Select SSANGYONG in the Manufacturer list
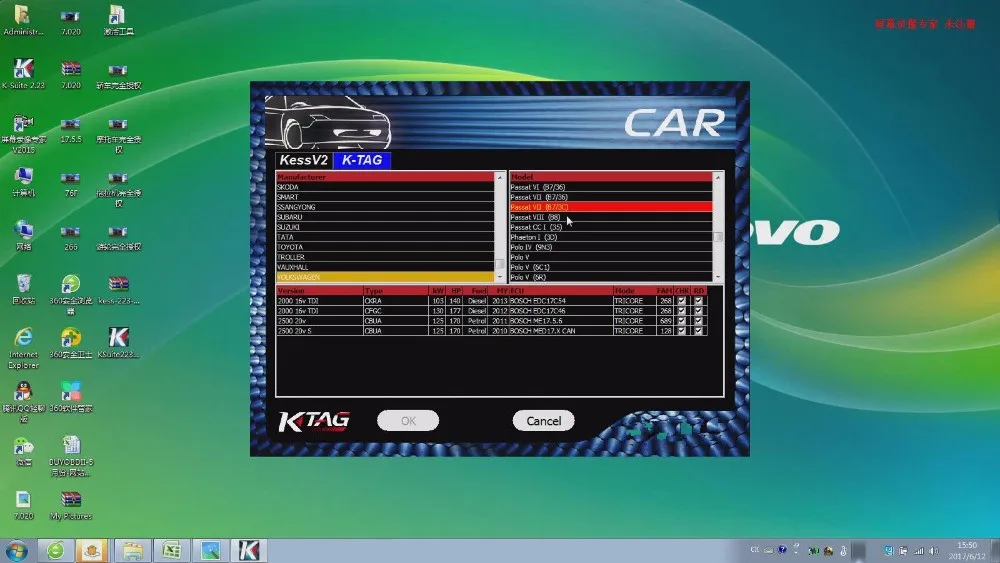 (x=385, y=207)
